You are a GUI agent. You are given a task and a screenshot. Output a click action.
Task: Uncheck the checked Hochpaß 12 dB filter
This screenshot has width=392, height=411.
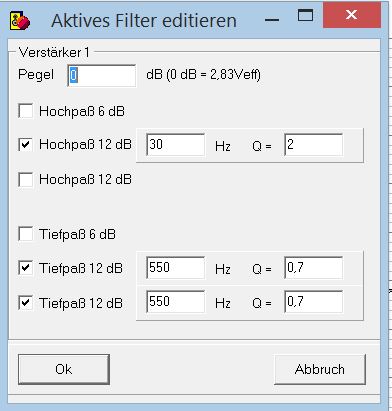click(x=26, y=145)
